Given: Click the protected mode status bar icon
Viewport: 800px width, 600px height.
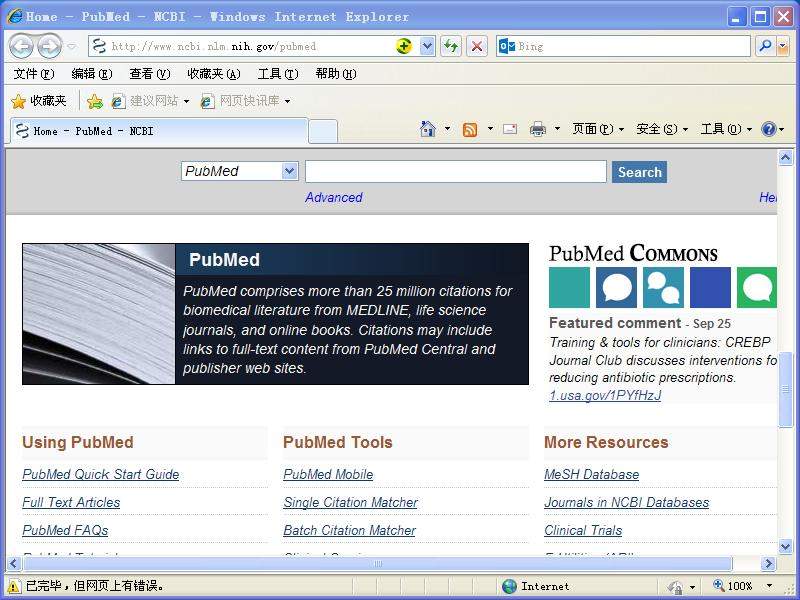Looking at the screenshot, I should point(676,587).
